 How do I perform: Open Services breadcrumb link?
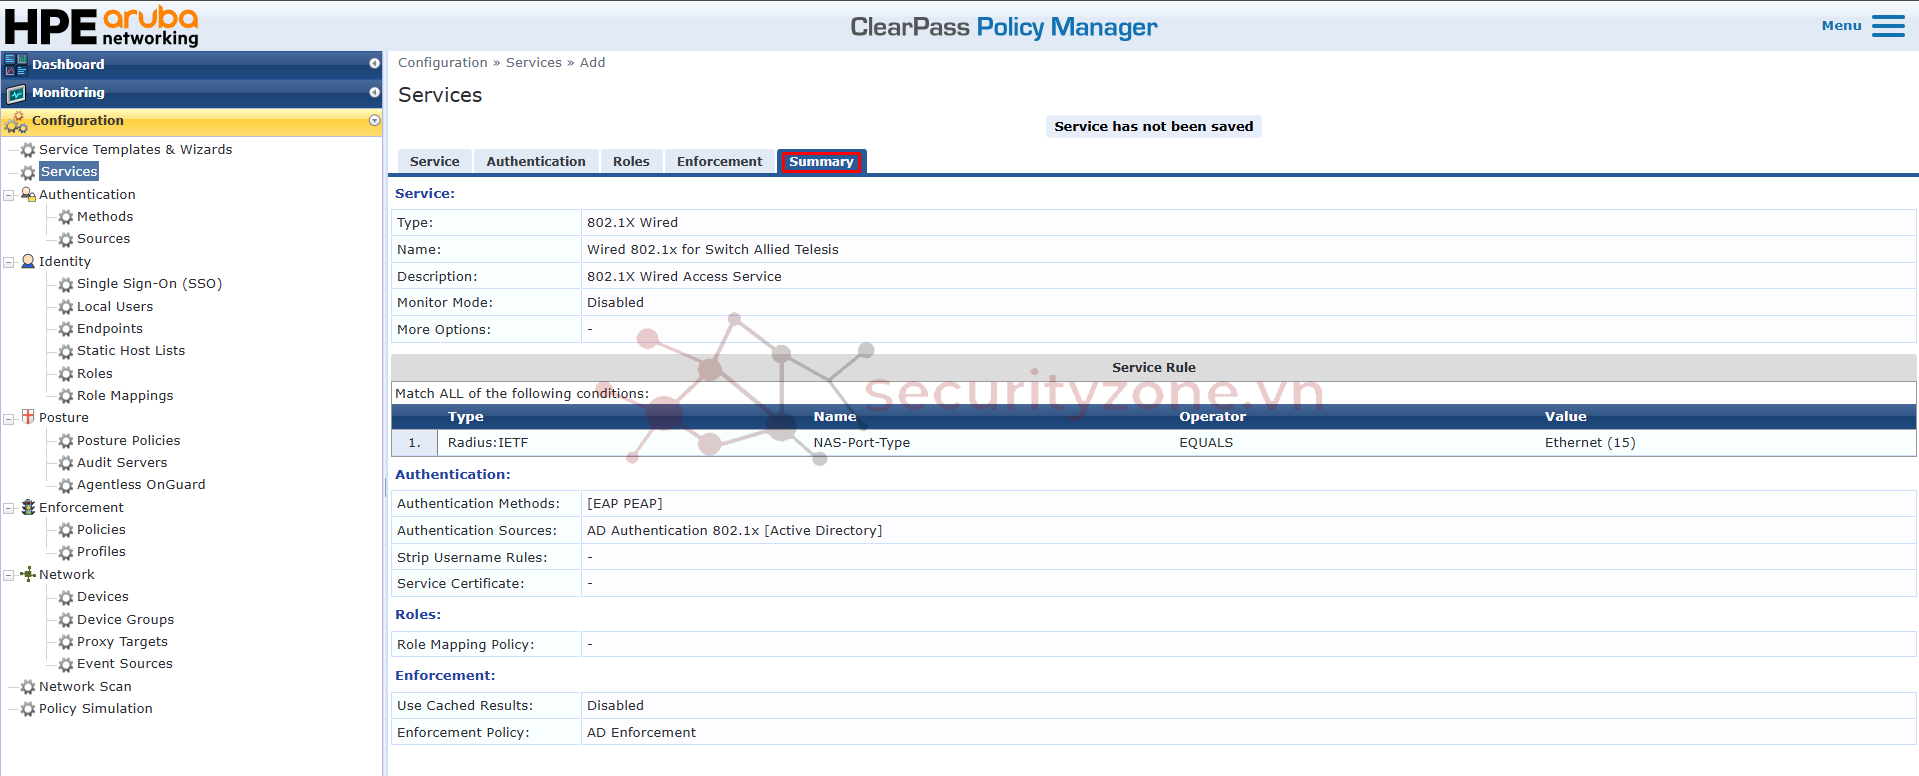click(x=534, y=62)
